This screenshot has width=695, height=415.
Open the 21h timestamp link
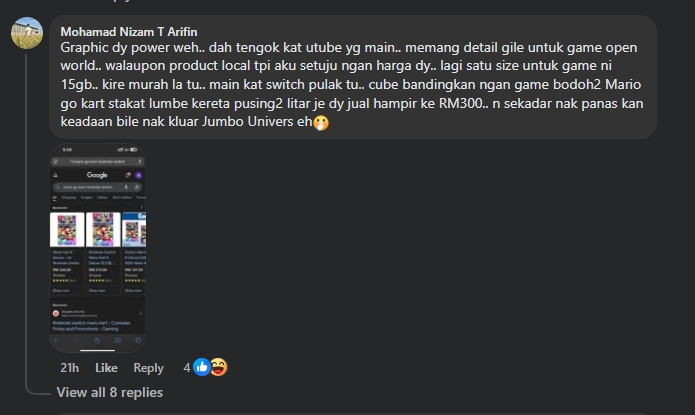click(70, 368)
